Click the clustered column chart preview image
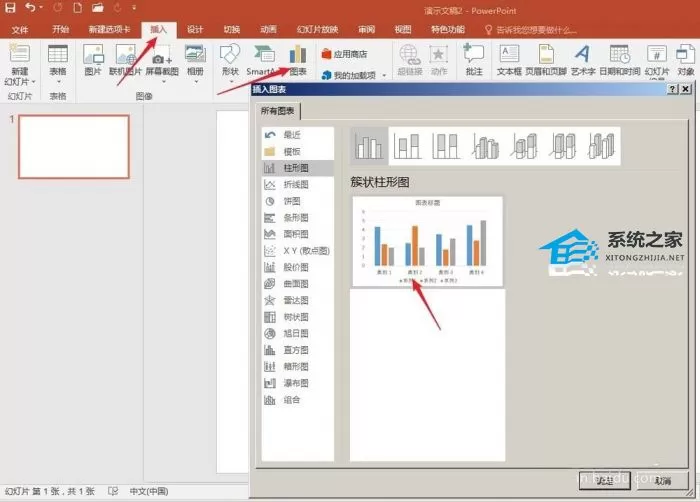 coord(427,241)
